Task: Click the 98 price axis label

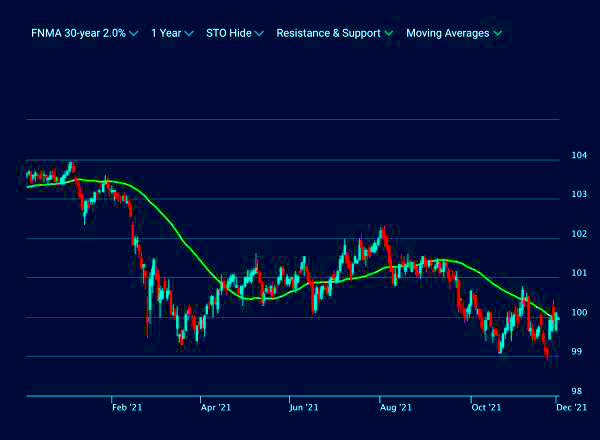Action: tap(578, 391)
